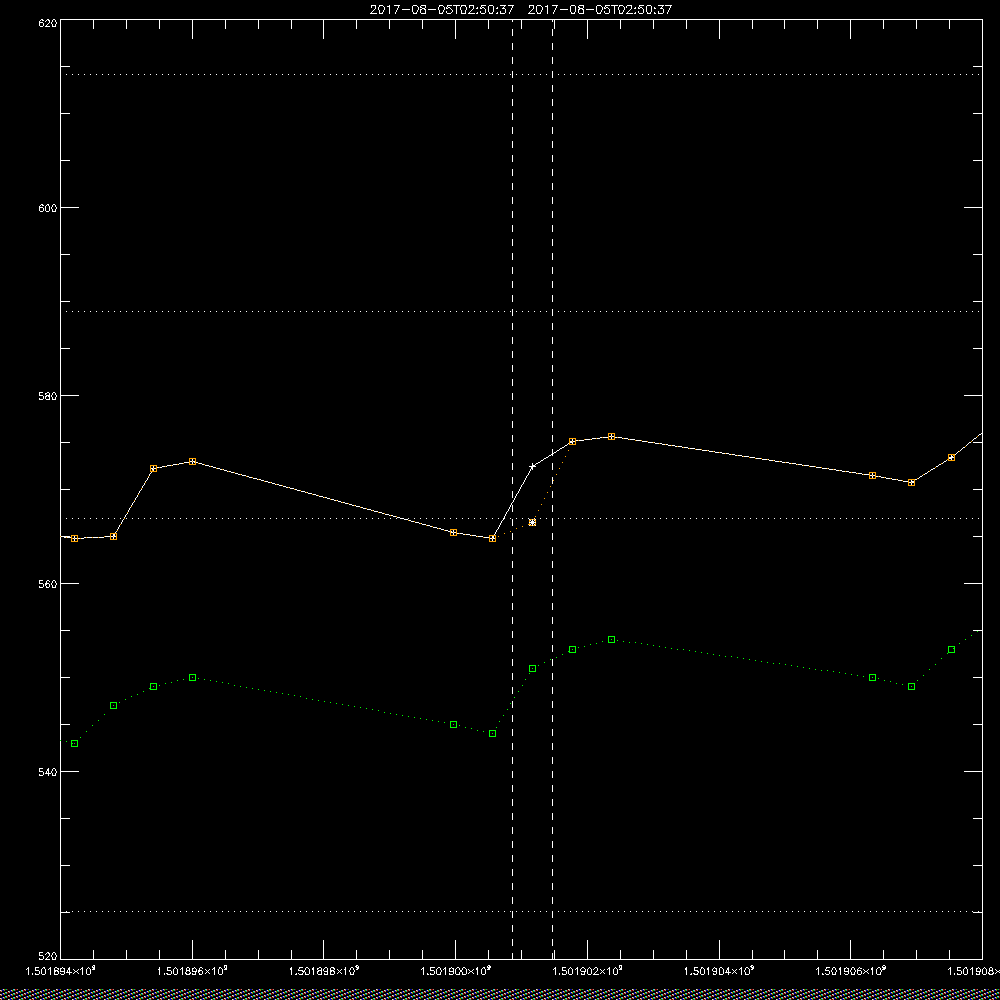Select x-axis label 1.501902×10⁹
The width and height of the screenshot is (1000, 1000).
coord(587,971)
